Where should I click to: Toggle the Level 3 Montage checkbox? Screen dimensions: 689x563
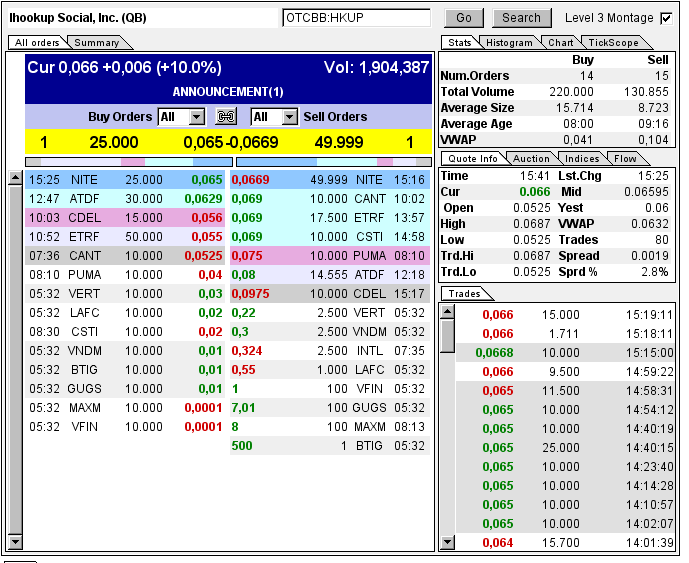pyautogui.click(x=666, y=18)
